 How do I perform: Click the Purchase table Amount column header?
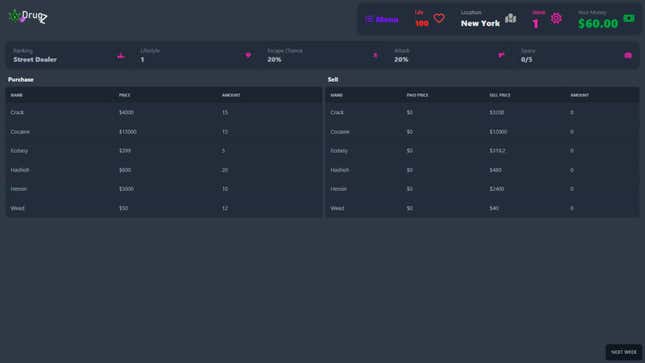pos(231,95)
